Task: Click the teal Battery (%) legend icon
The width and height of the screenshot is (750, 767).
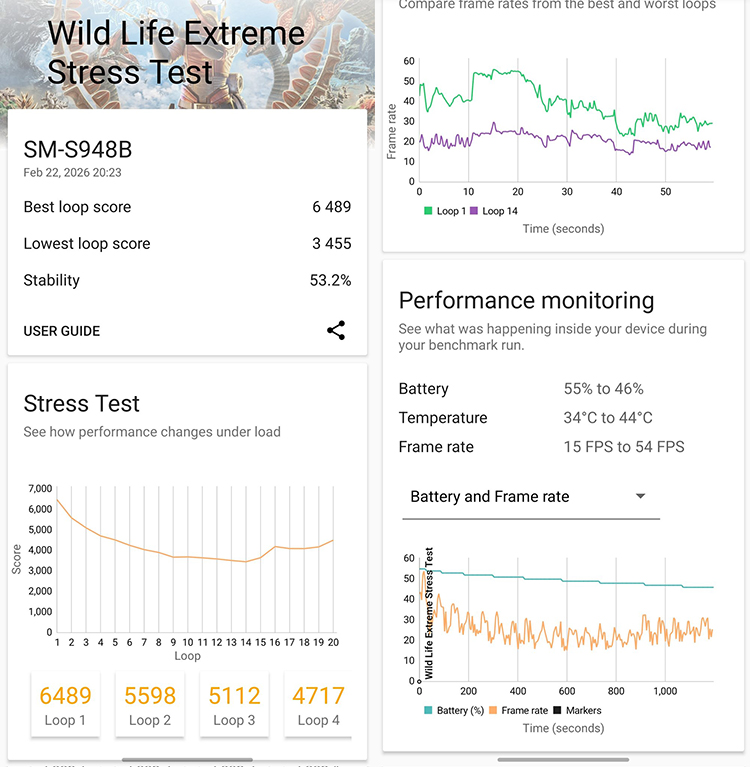Action: click(428, 711)
